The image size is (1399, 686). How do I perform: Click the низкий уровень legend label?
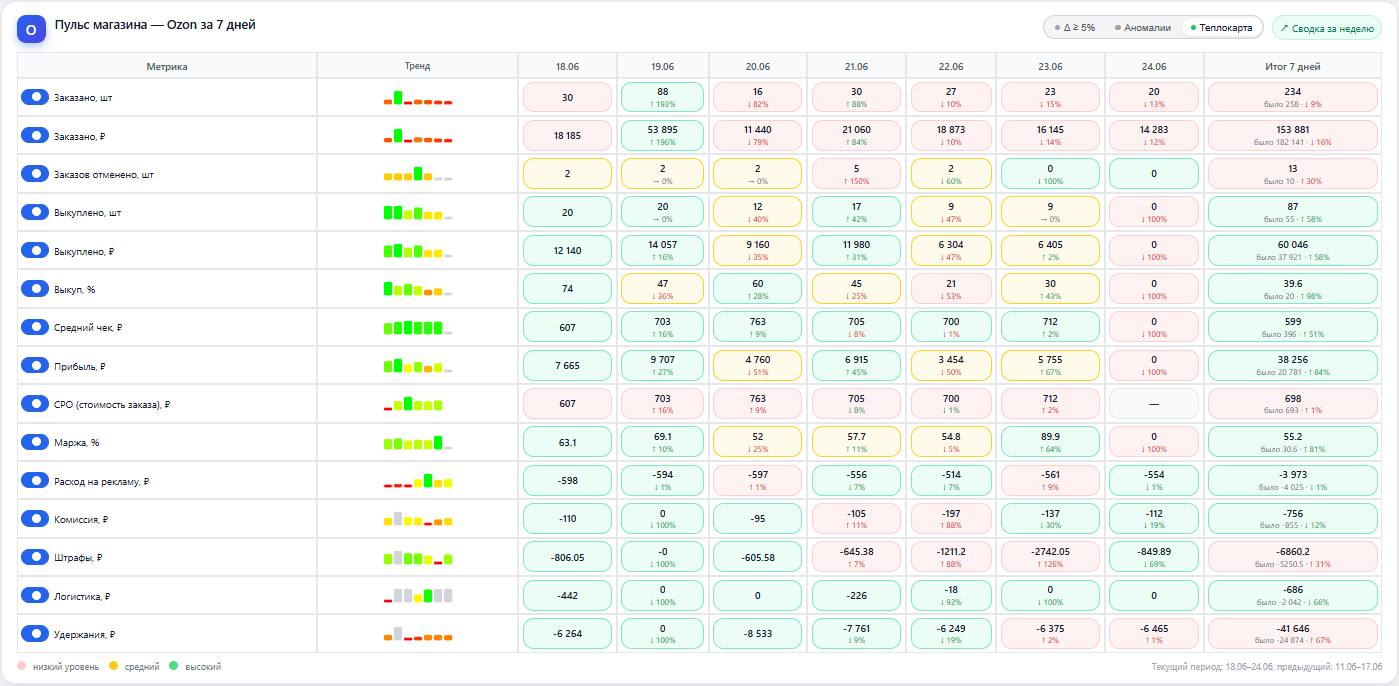tap(66, 666)
